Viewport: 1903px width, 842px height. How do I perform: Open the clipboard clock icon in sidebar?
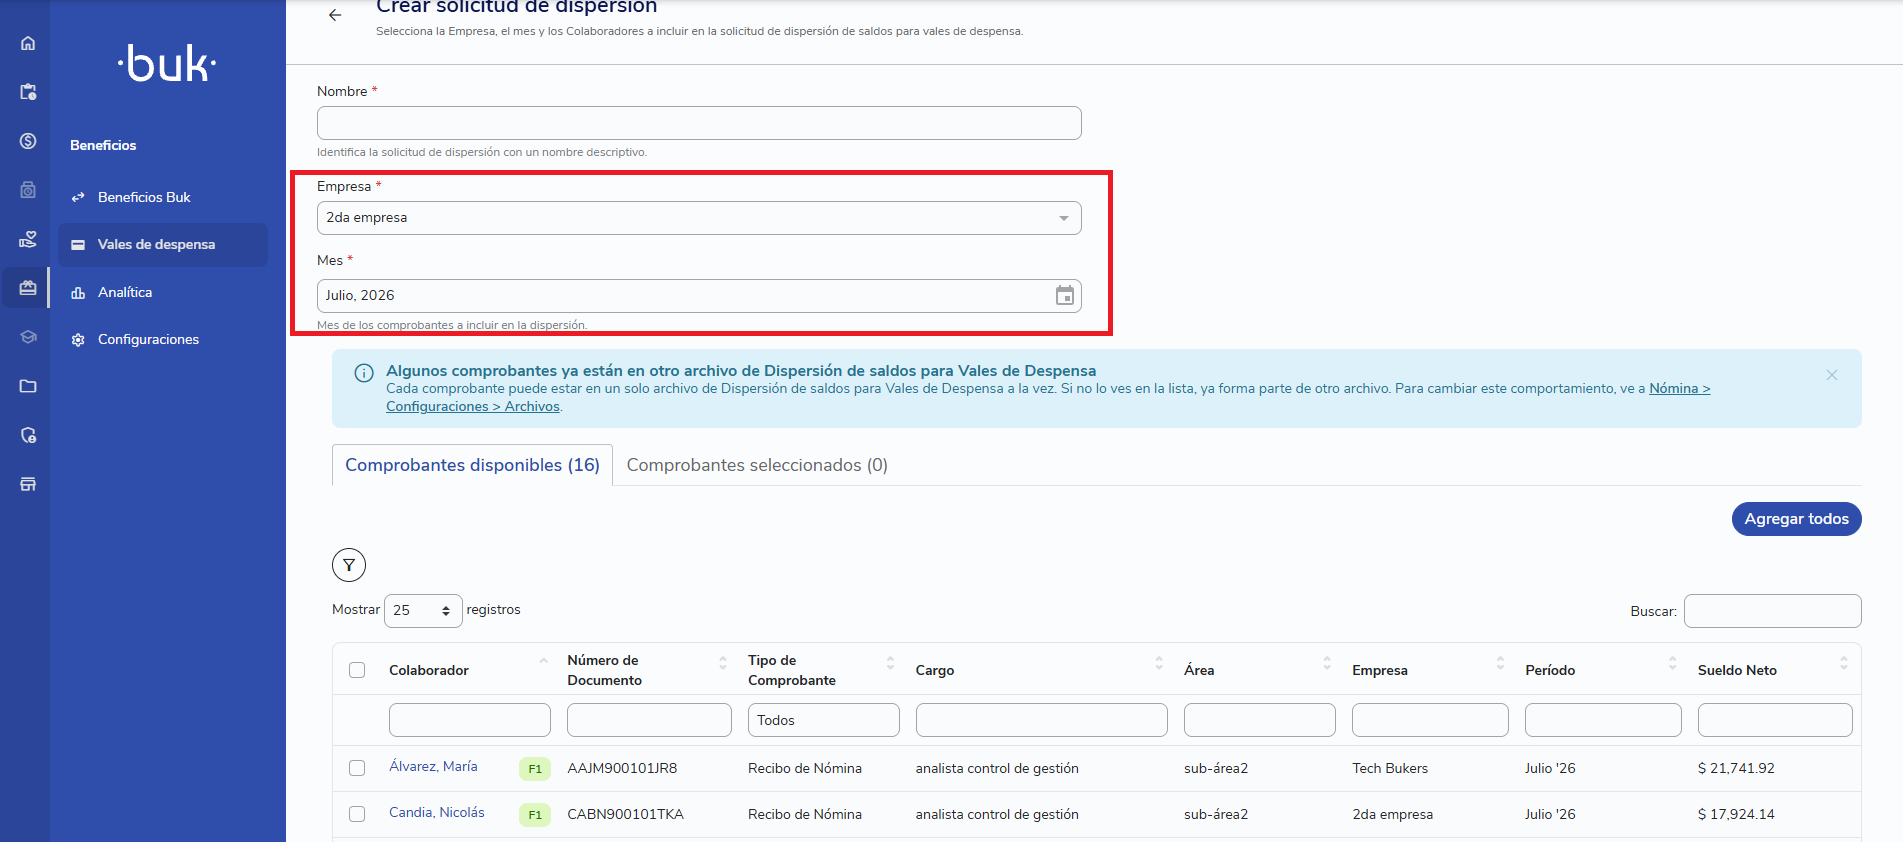tap(28, 92)
